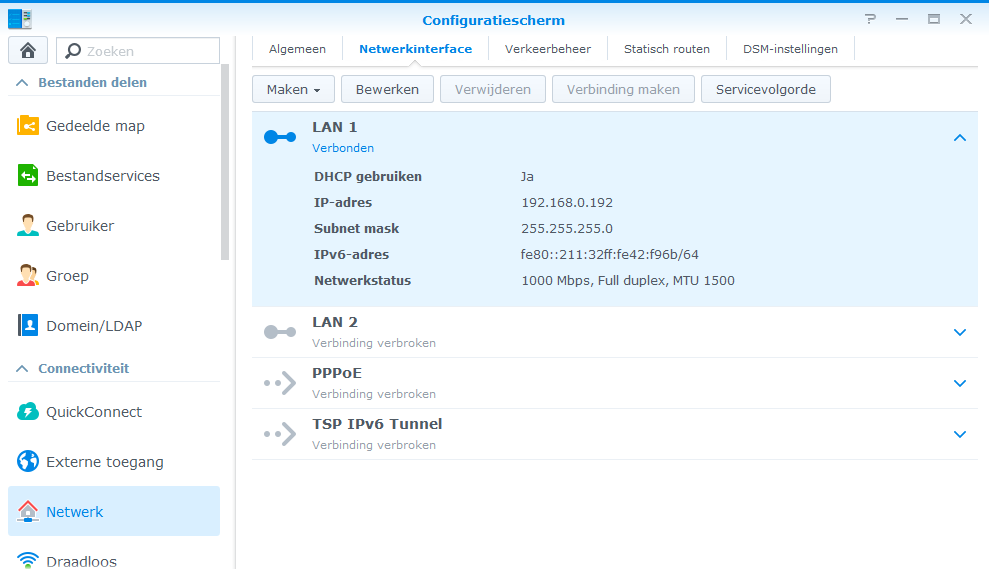Open the Groep settings icon
Screen dimensions: 989x569
click(x=28, y=276)
